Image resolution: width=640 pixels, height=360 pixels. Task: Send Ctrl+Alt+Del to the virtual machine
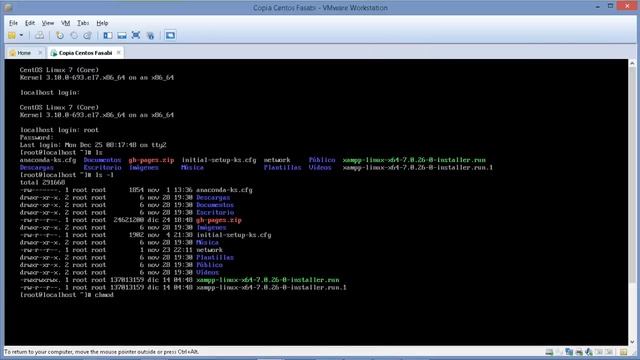(x=39, y=36)
